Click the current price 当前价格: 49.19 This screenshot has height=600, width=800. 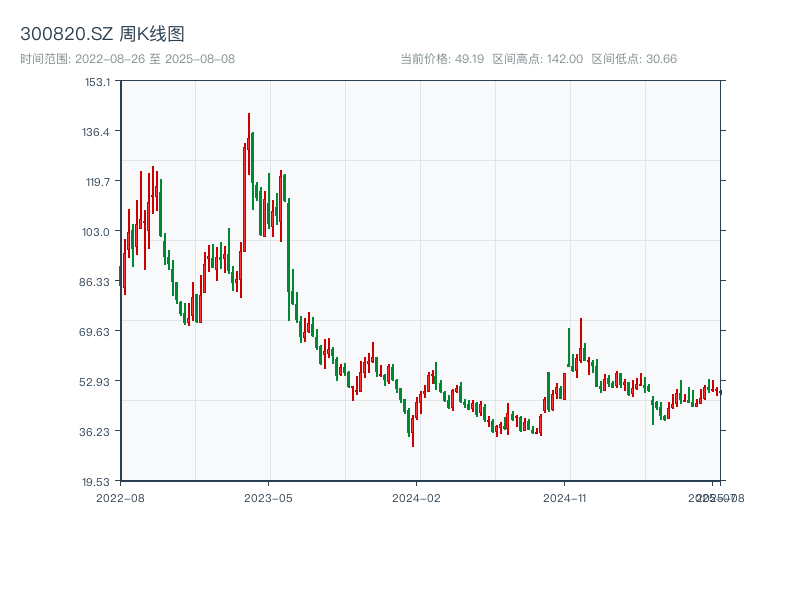click(442, 59)
